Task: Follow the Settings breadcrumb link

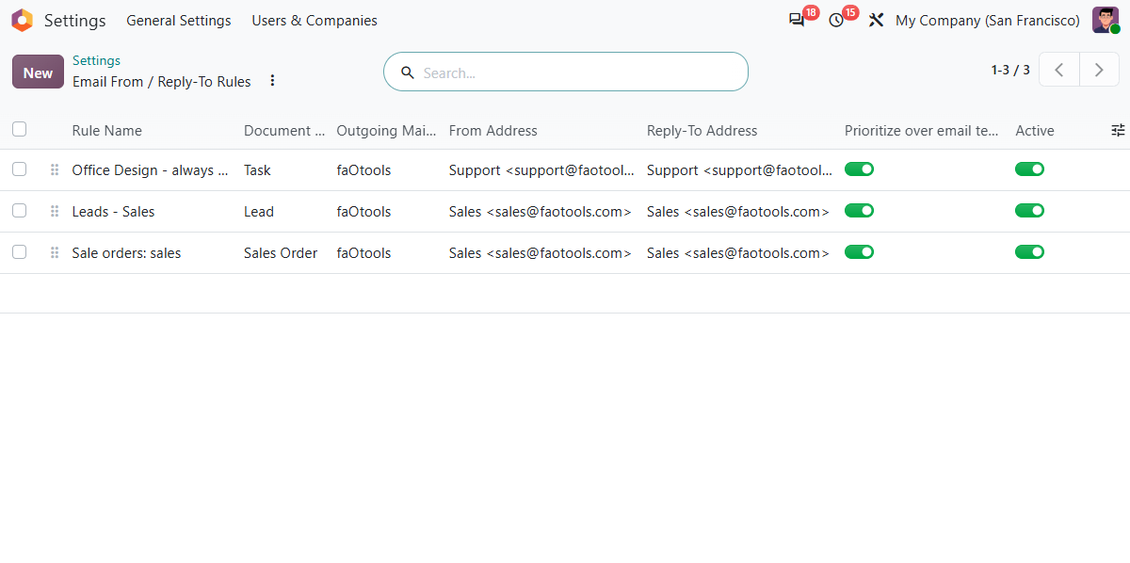Action: pyautogui.click(x=97, y=61)
